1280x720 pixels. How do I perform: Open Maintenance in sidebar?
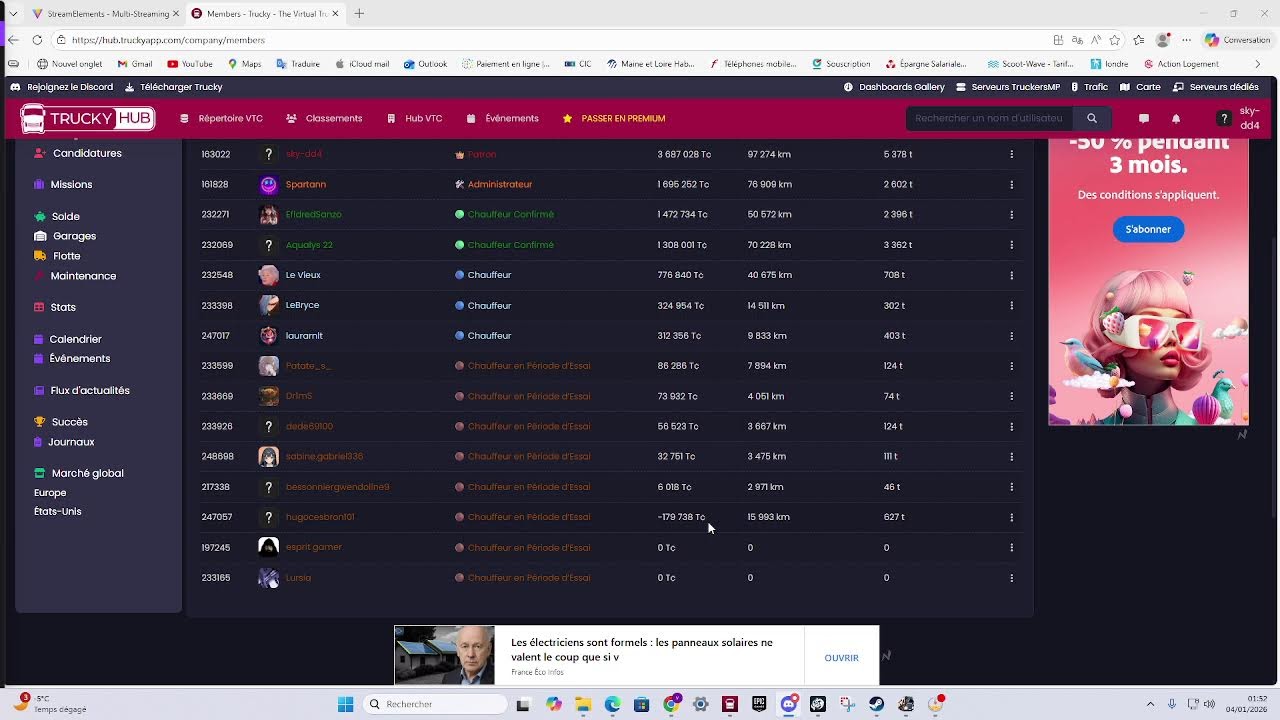click(75, 276)
